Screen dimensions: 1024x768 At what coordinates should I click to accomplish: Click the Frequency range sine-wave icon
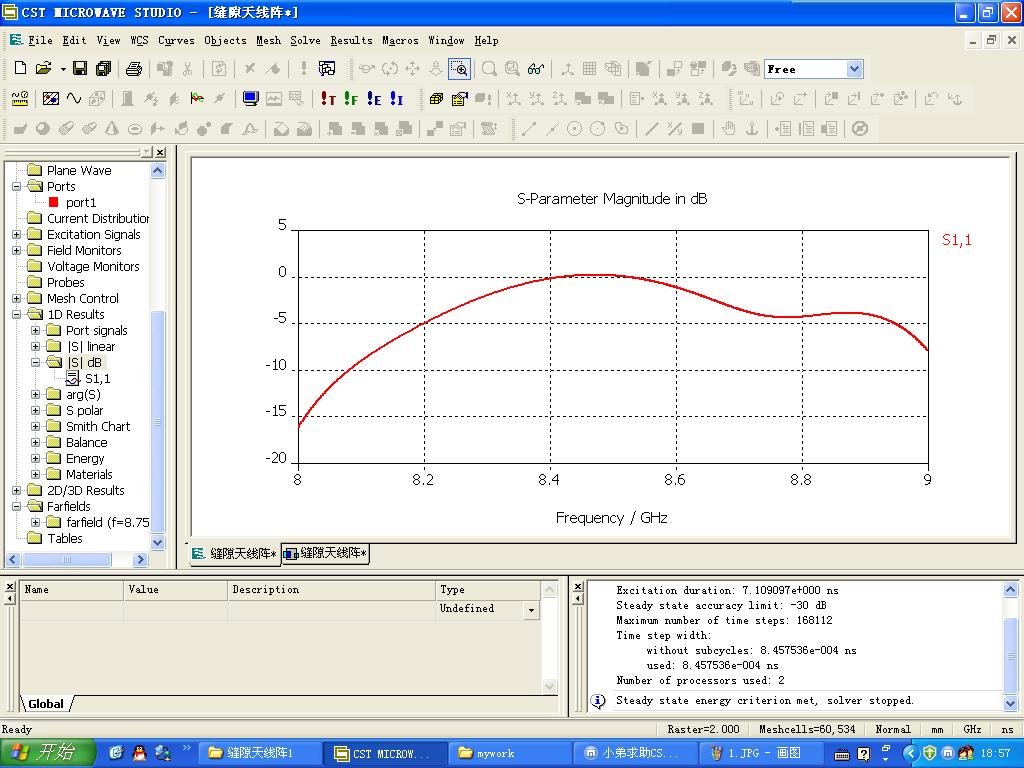click(74, 99)
